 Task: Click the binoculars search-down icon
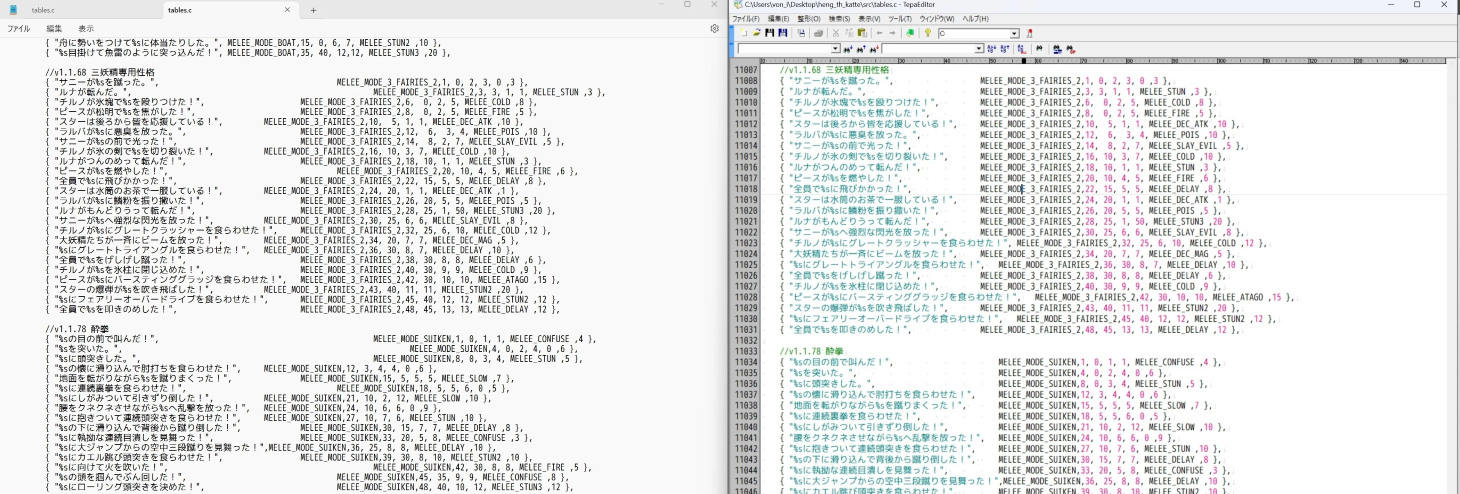[848, 49]
